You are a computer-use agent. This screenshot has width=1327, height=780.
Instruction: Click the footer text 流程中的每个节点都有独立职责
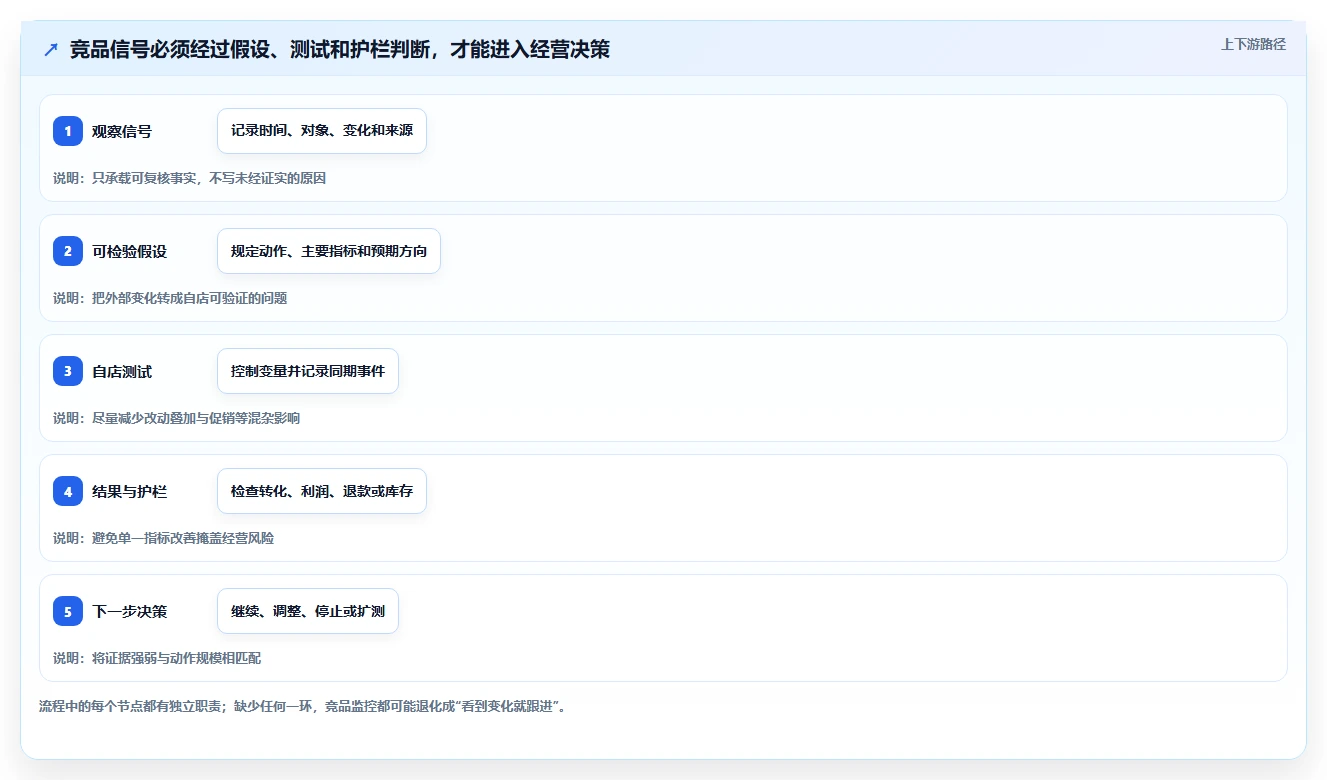pos(303,706)
